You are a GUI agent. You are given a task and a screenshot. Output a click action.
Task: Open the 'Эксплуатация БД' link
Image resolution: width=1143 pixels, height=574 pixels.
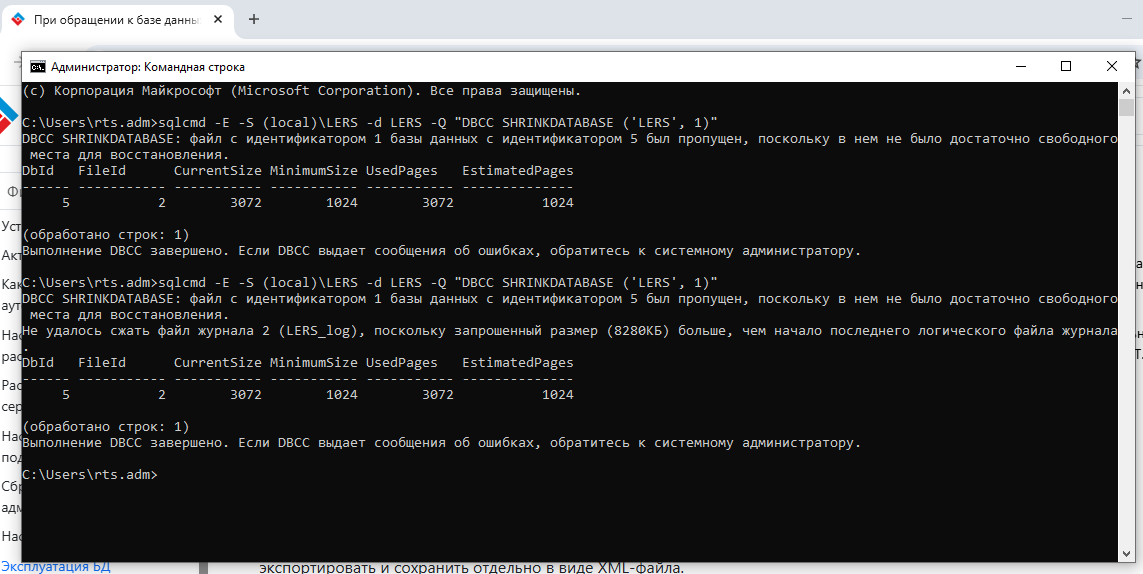click(55, 566)
